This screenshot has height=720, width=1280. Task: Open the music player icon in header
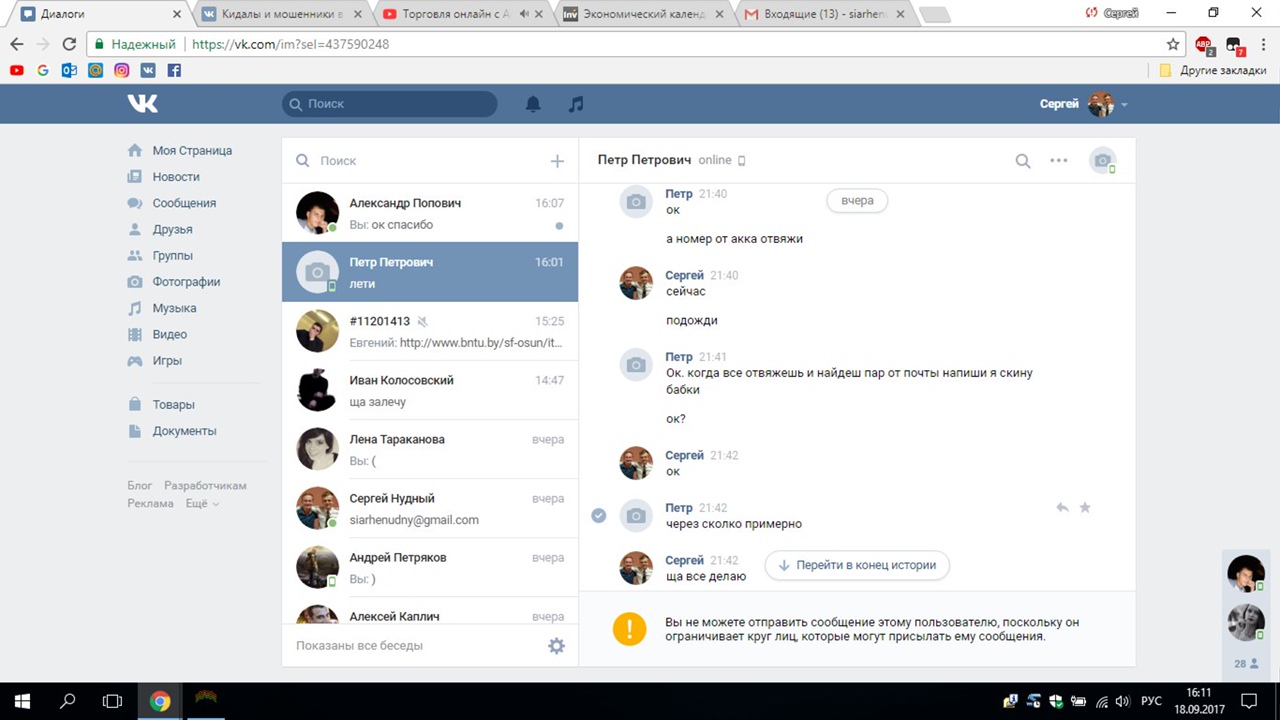[x=576, y=104]
